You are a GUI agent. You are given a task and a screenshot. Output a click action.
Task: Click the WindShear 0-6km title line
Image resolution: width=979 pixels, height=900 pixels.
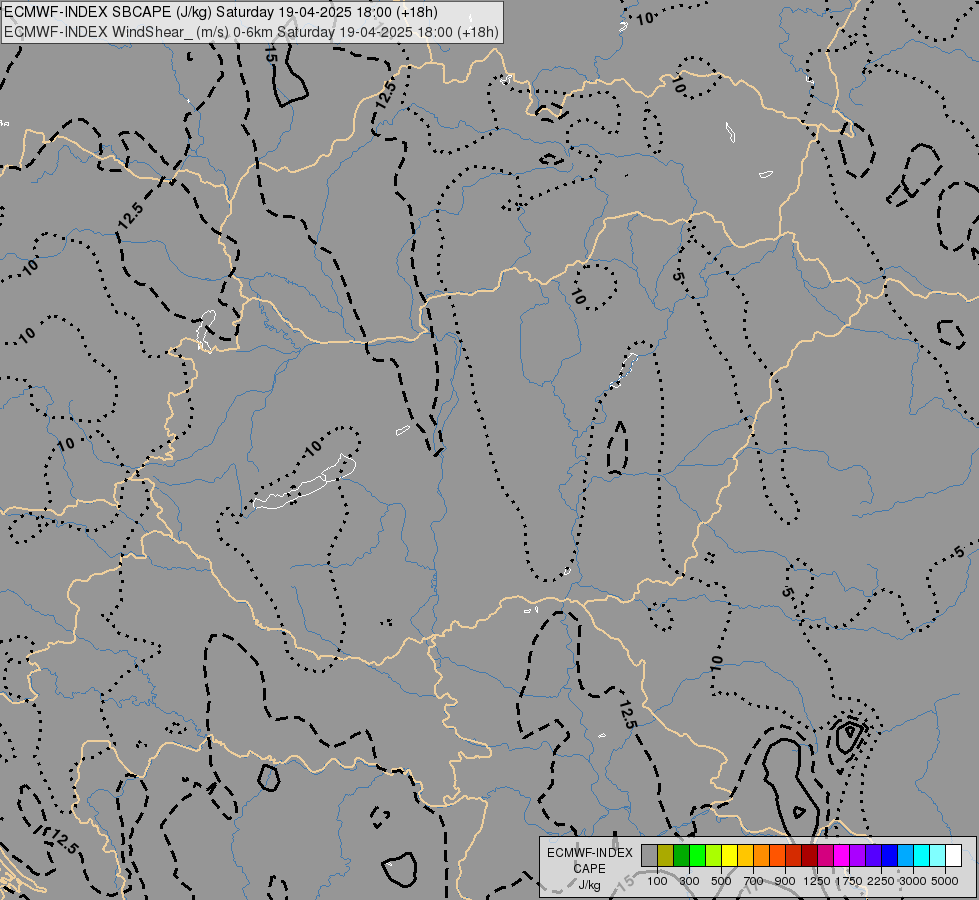pos(252,32)
